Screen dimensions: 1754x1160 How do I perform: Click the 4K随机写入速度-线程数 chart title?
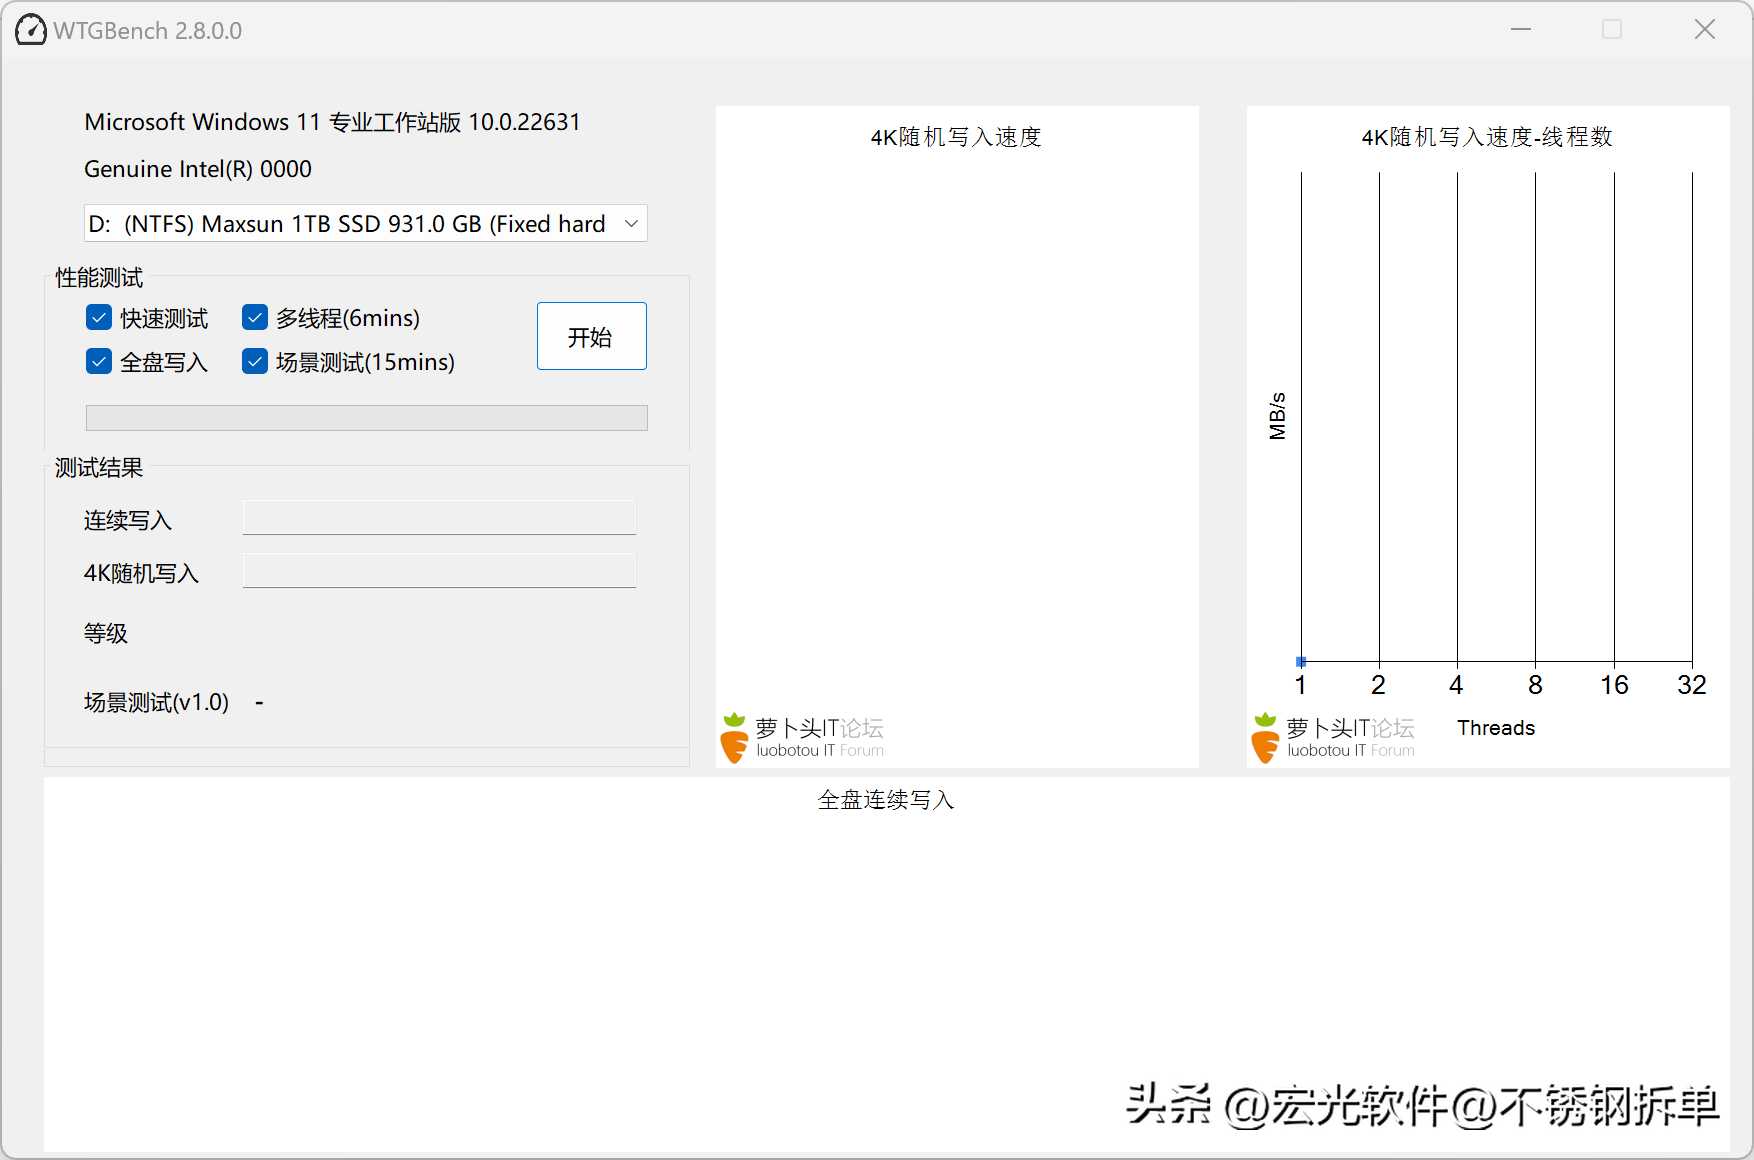point(1487,137)
